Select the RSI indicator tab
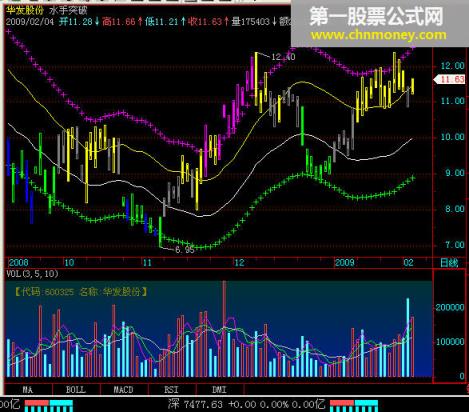Screen dimensions: 469x412 coord(172,390)
